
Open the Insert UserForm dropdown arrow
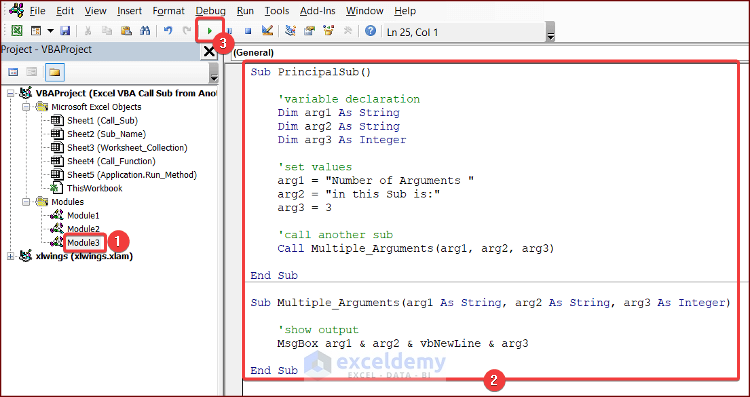pyautogui.click(x=50, y=31)
